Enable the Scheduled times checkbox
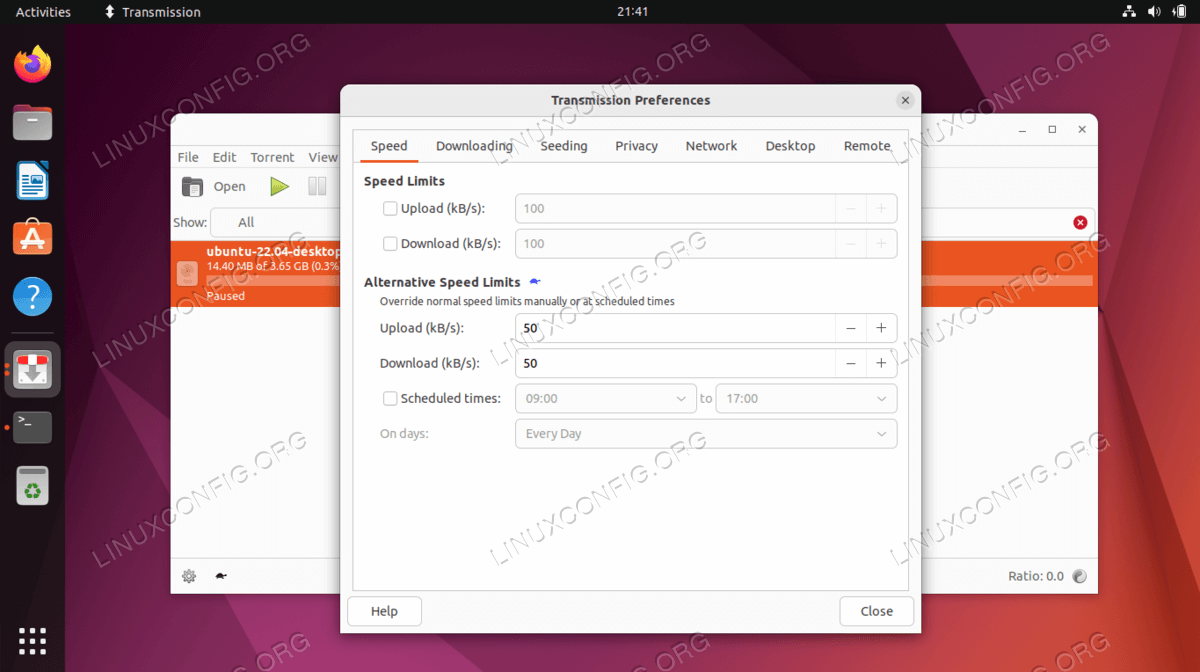The width and height of the screenshot is (1200, 672). [x=390, y=399]
